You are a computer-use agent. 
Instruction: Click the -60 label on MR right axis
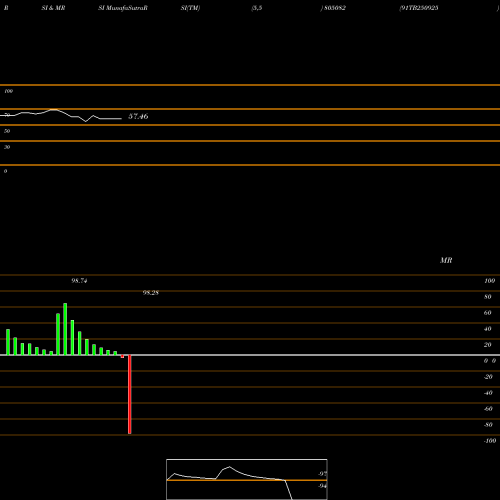coord(488,409)
